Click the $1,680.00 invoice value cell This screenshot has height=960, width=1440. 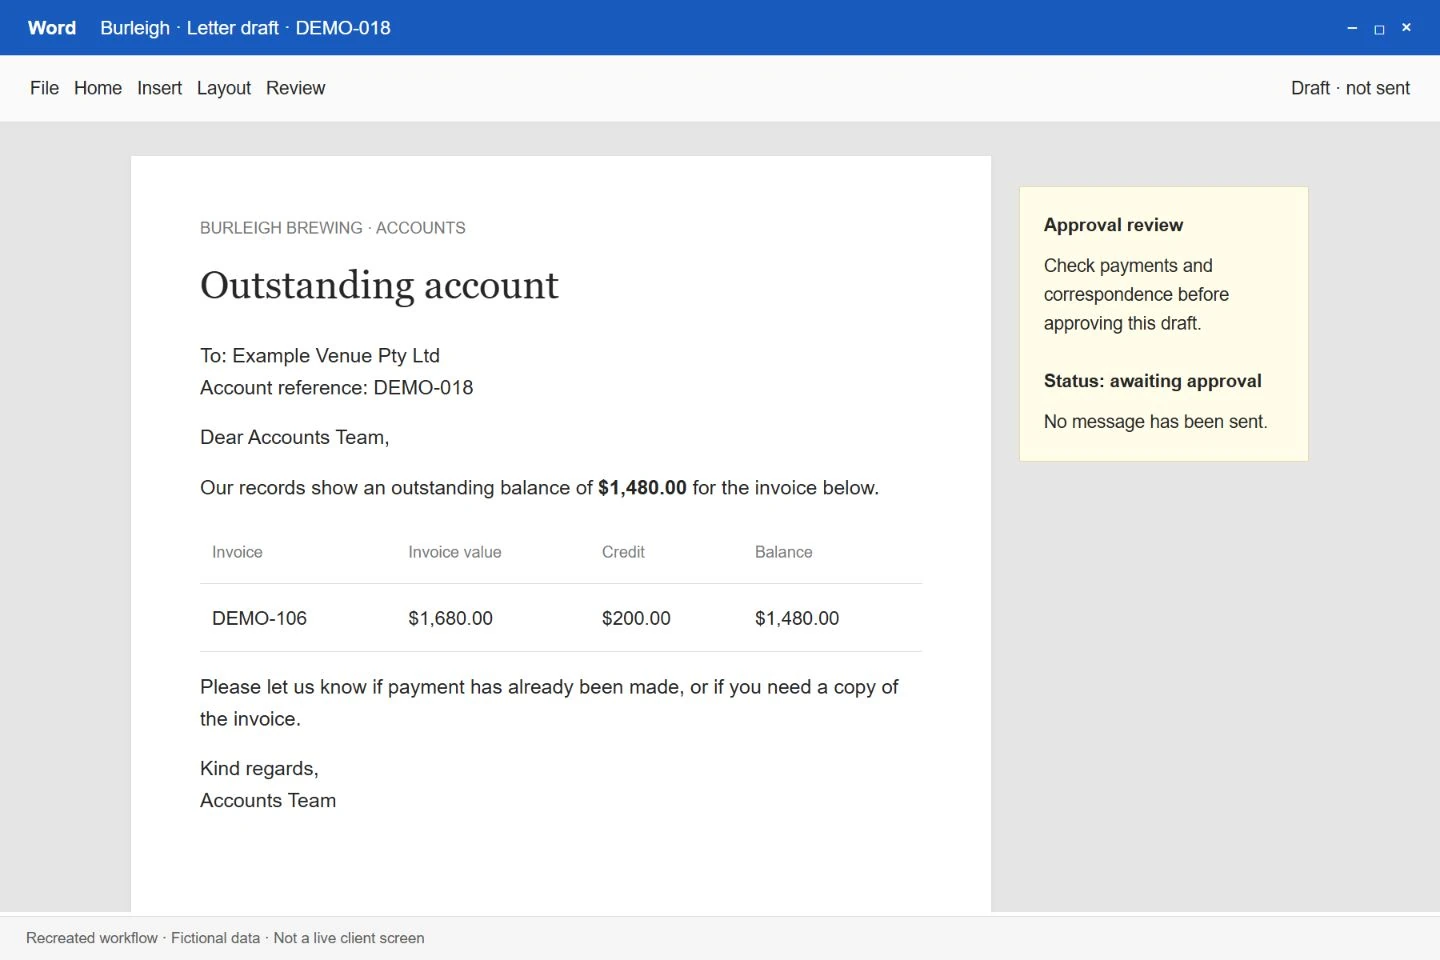click(x=450, y=618)
